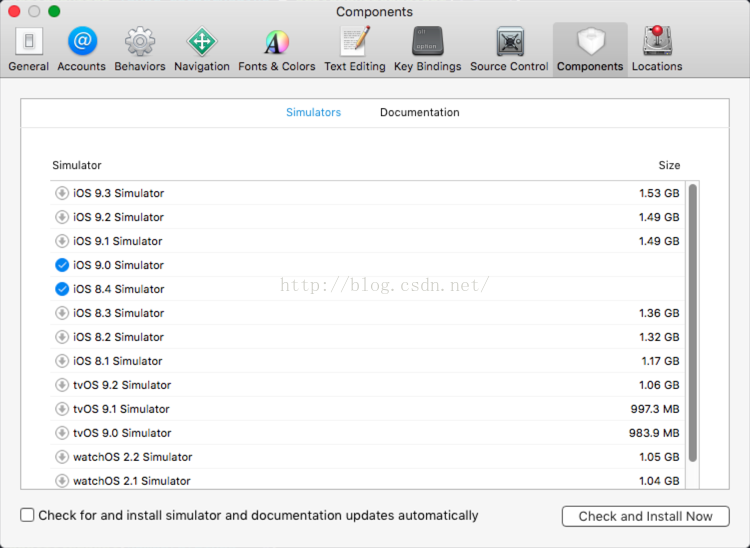
Task: Click the 997.3 MB size value
Action: 655,409
